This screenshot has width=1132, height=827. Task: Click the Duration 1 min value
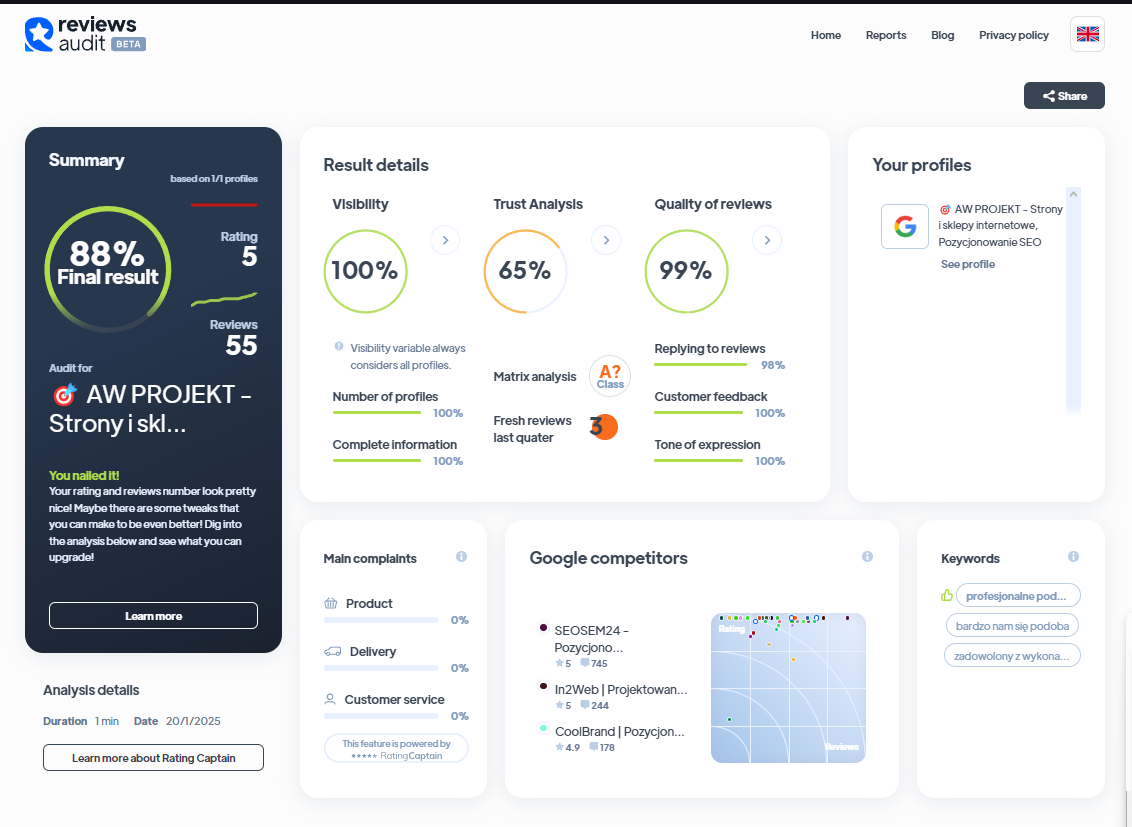107,721
